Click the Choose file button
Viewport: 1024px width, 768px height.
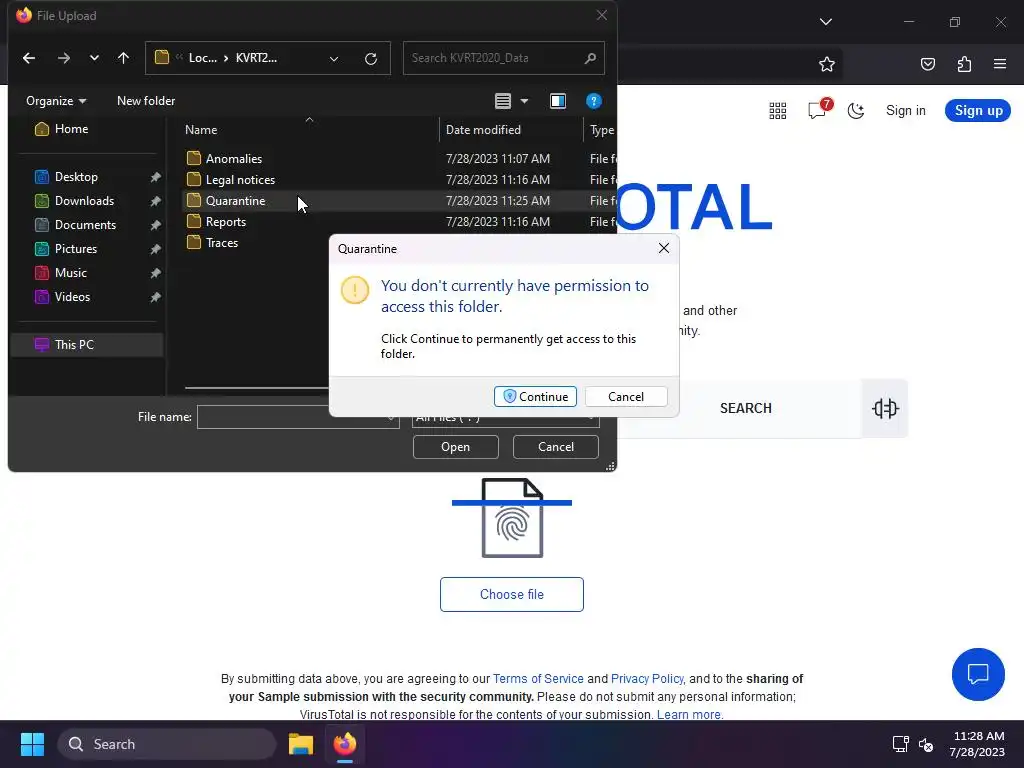511,594
